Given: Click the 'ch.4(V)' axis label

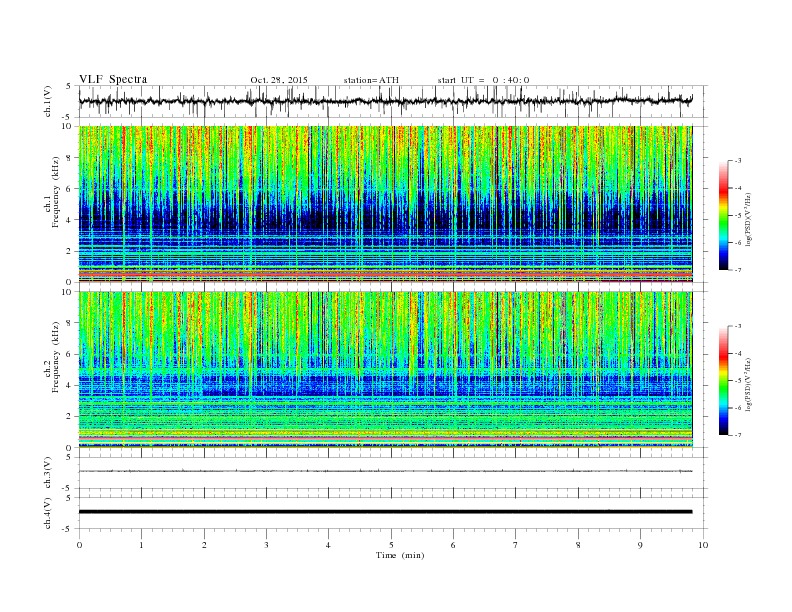Looking at the screenshot, I should 48,513.
